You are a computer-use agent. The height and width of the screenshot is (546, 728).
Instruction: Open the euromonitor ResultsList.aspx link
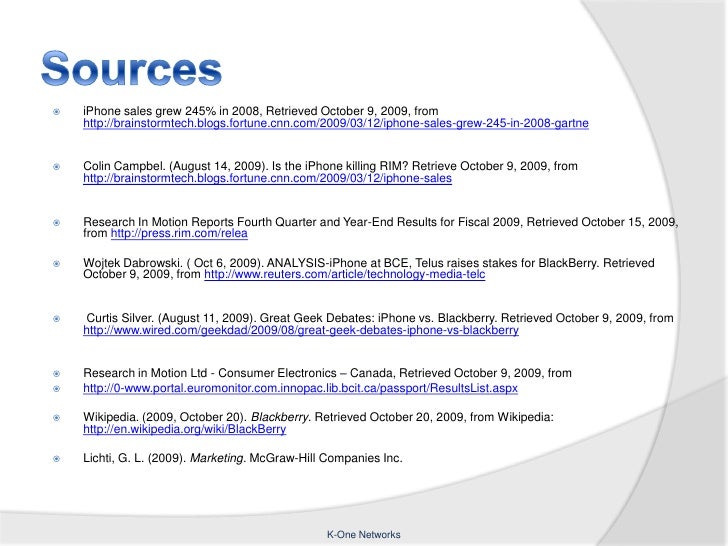pos(300,388)
